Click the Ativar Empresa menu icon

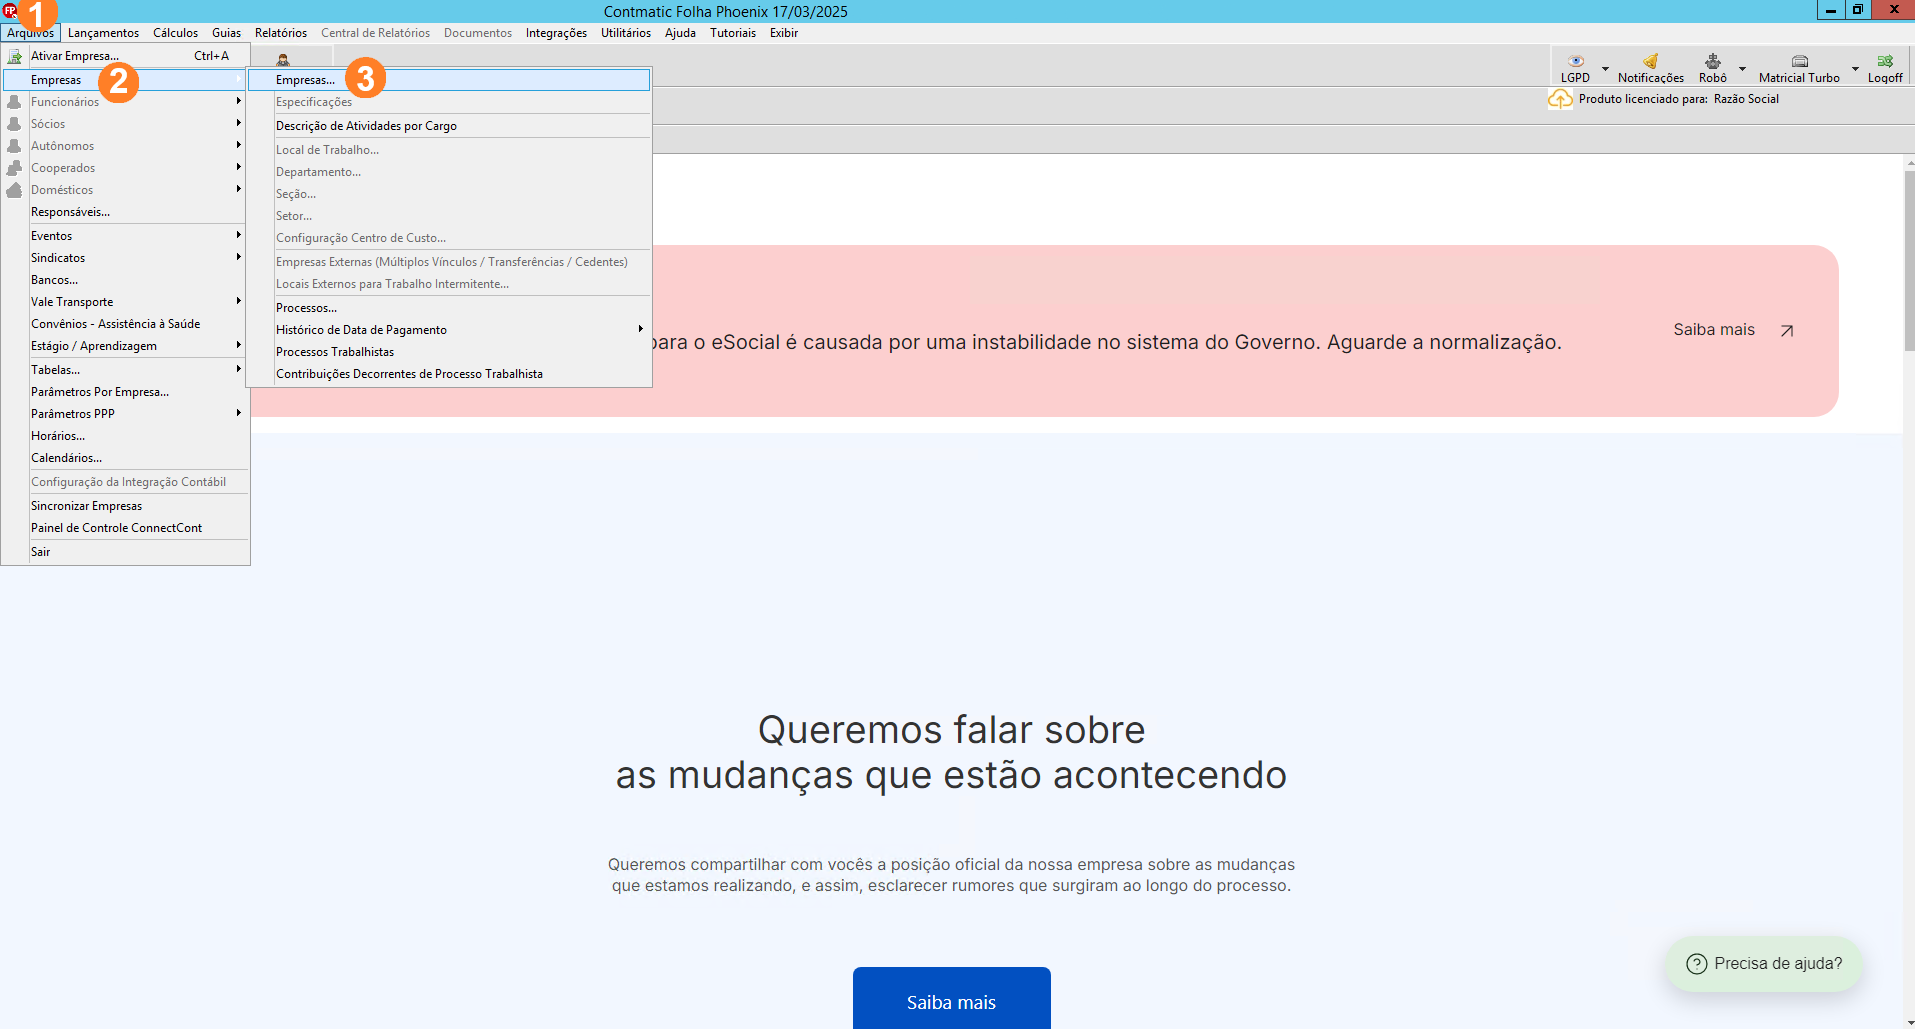tap(15, 56)
